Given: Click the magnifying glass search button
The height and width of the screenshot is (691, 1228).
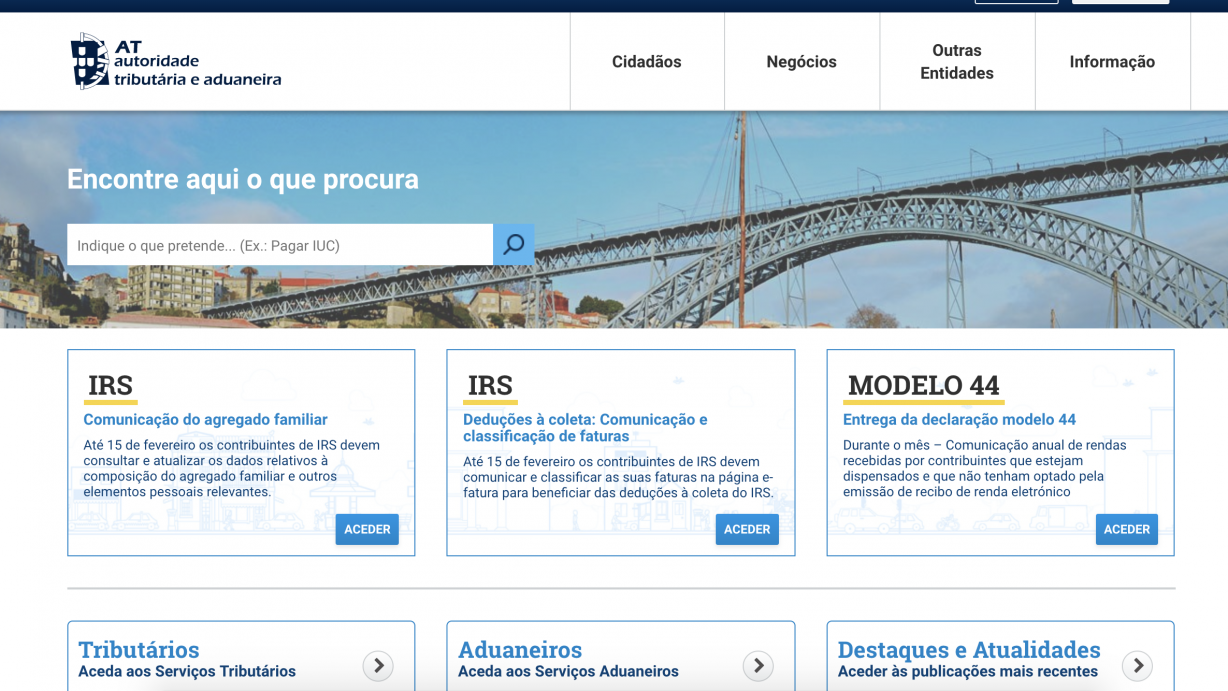Looking at the screenshot, I should (x=514, y=245).
